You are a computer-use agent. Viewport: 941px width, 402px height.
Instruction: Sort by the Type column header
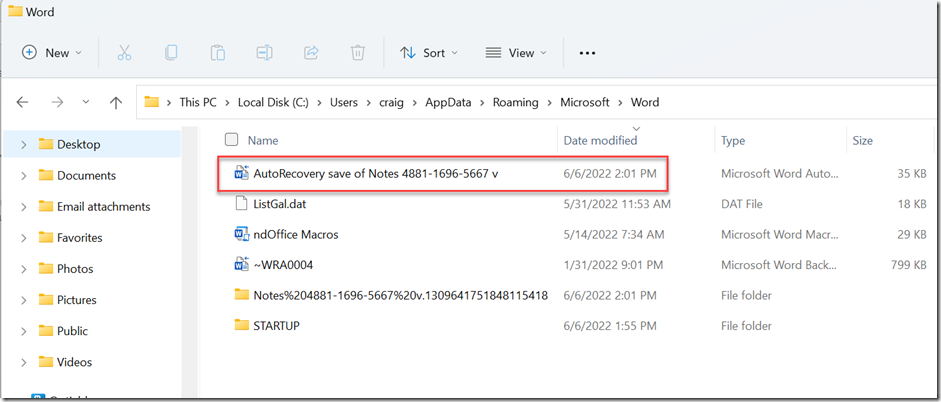[x=733, y=141]
